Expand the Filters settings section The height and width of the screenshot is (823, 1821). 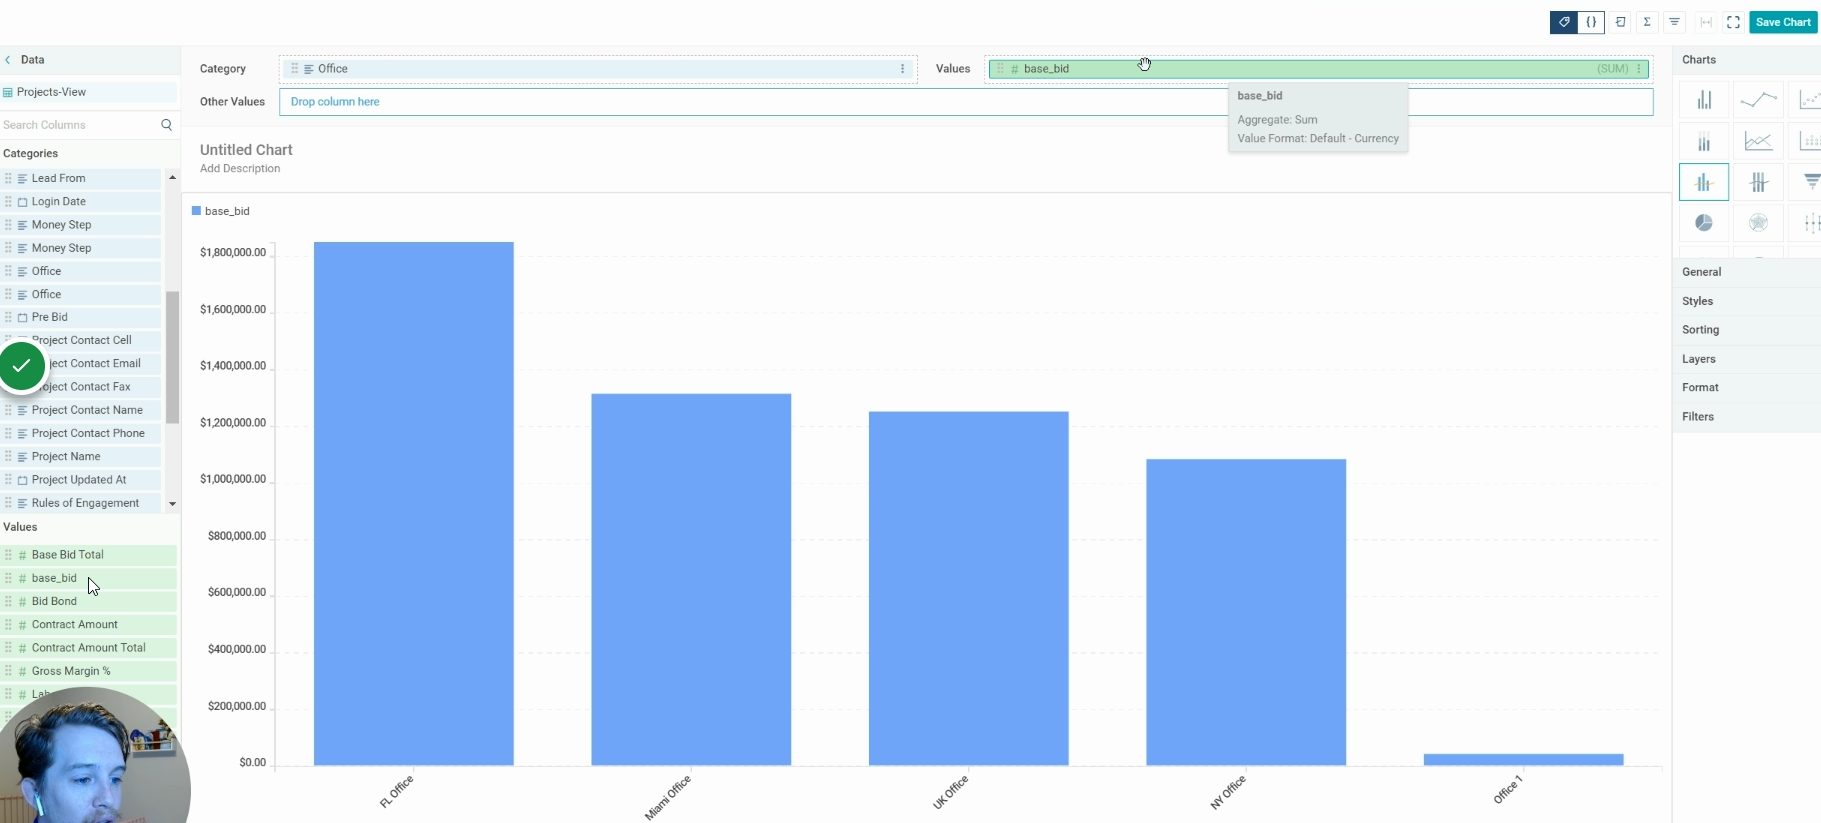(1746, 416)
